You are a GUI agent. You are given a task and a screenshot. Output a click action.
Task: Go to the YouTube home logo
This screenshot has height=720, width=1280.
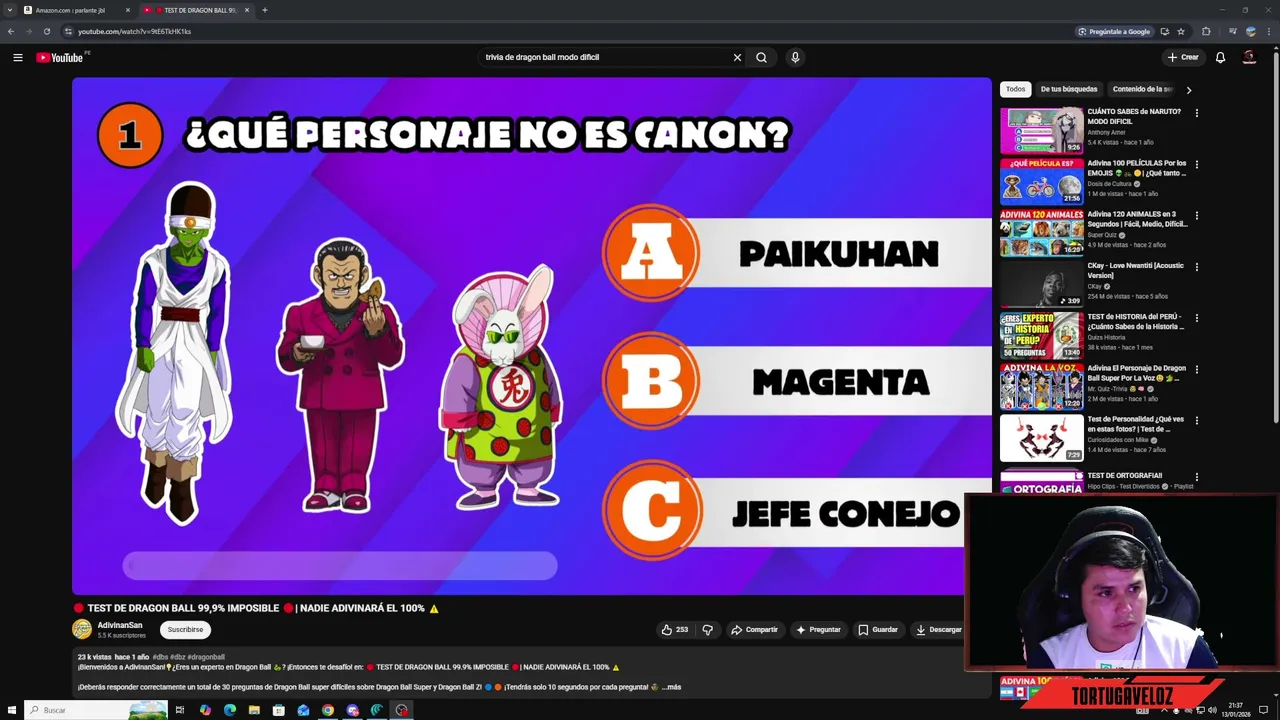tap(60, 57)
